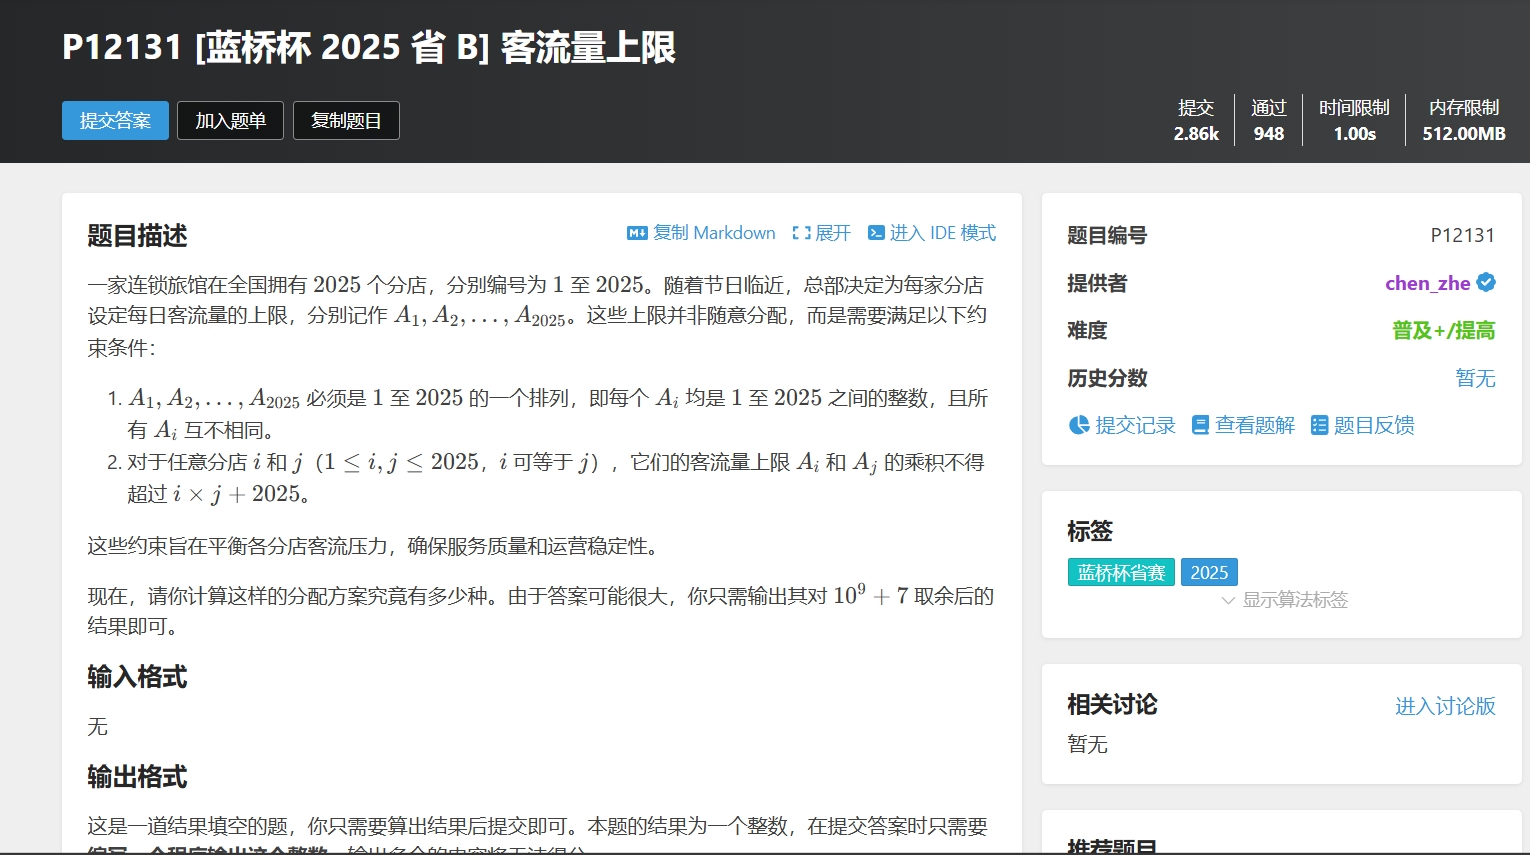
Task: Click the 输出格式 heading
Action: (x=137, y=777)
